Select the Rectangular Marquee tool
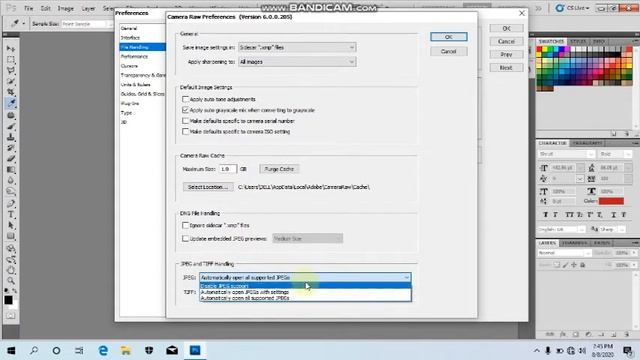640x360 pixels. click(11, 60)
